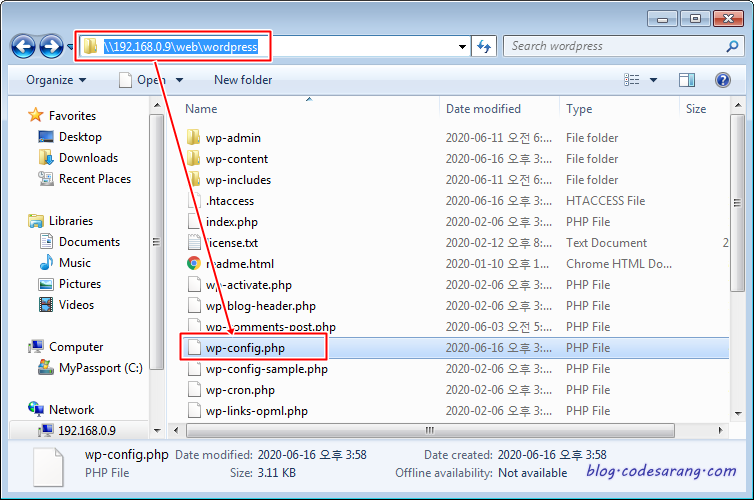Click the horizontal scroll right arrow
The height and width of the screenshot is (500, 754).
(x=720, y=430)
